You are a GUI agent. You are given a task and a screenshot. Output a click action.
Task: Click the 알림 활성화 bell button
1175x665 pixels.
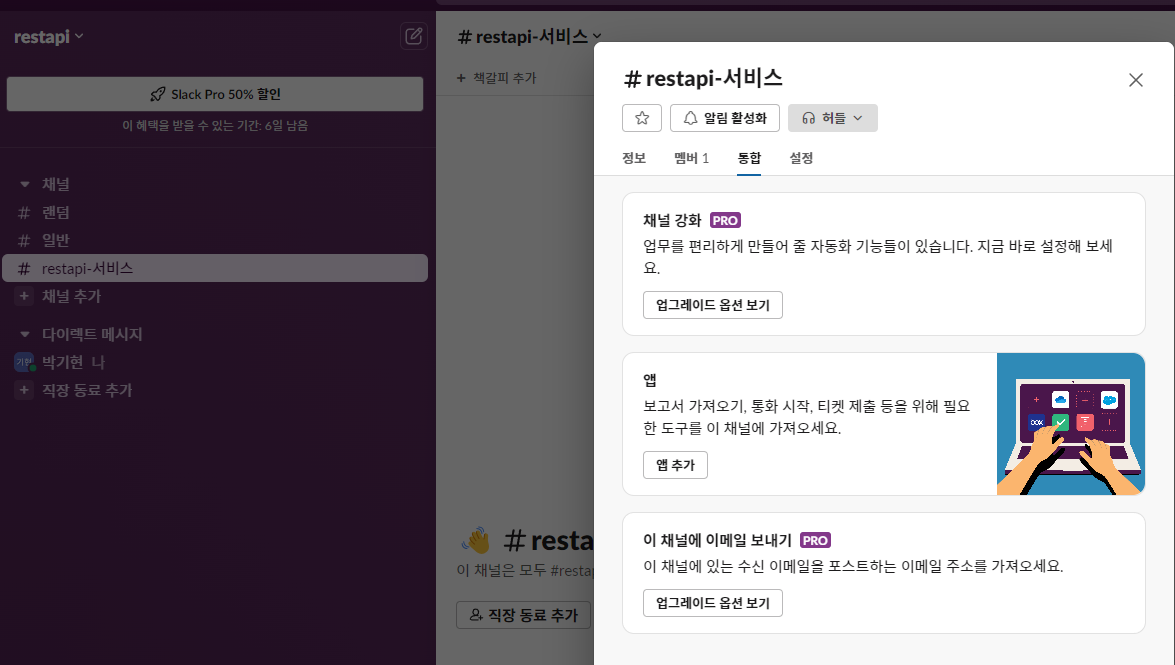(725, 118)
